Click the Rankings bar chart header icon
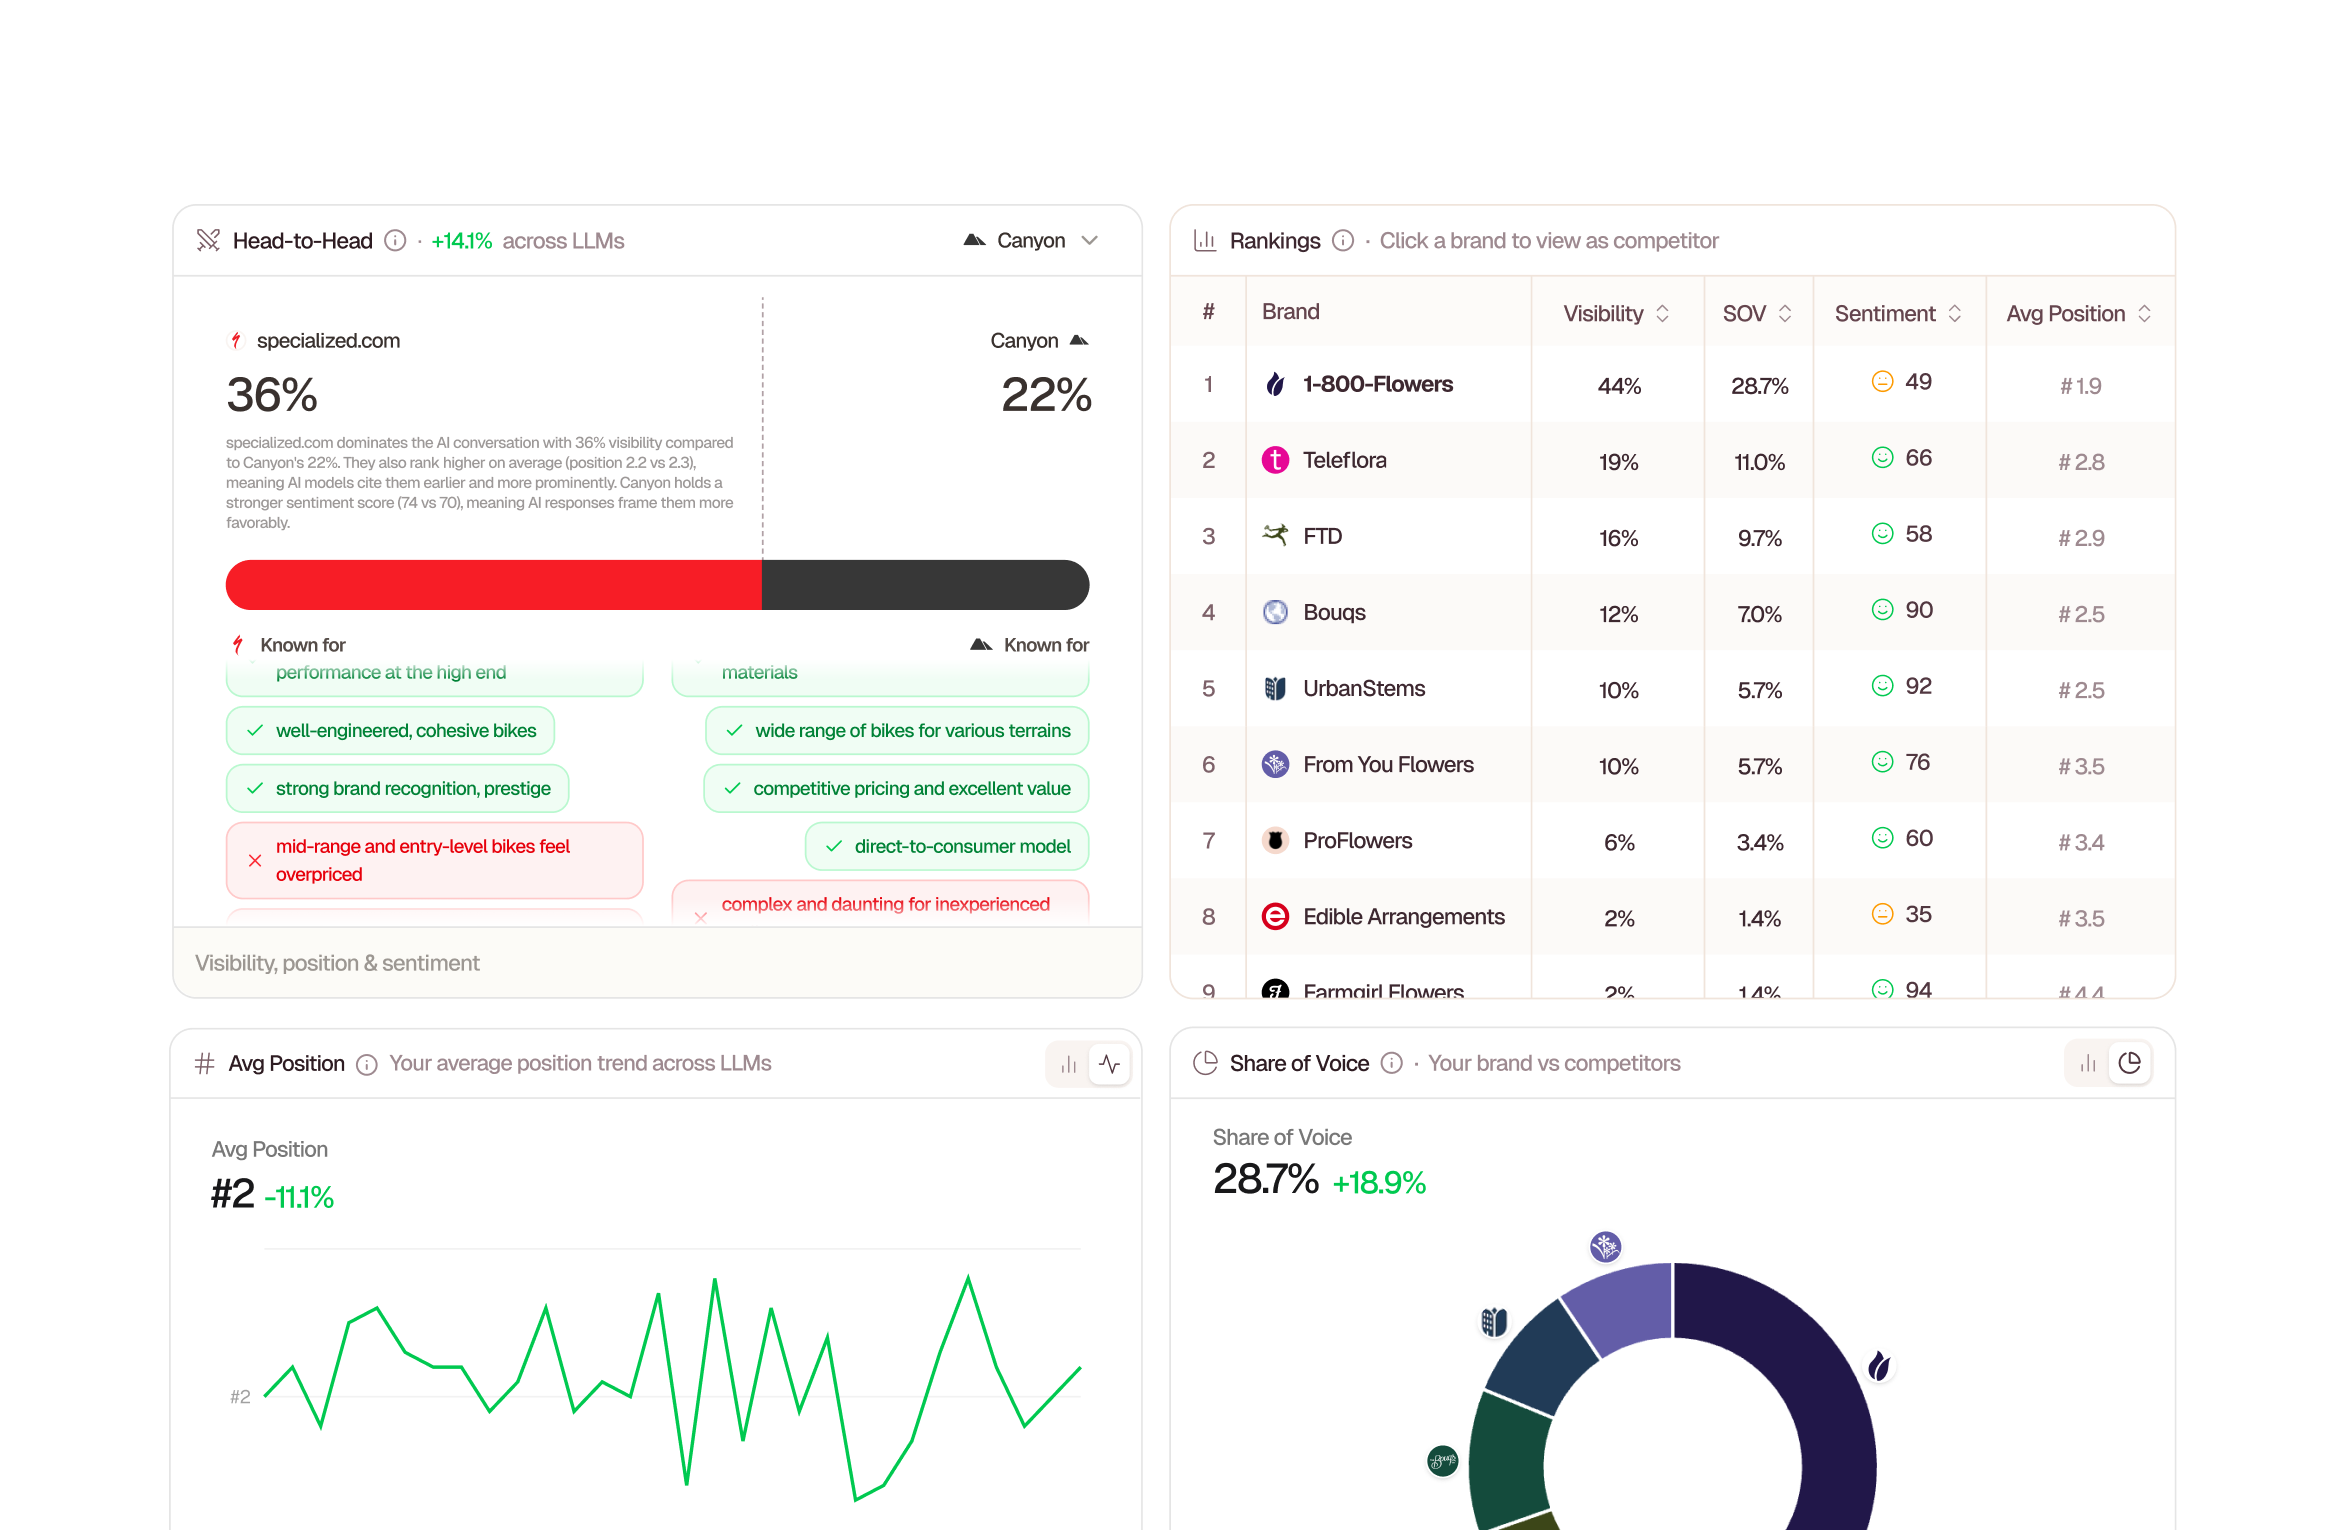The height and width of the screenshot is (1530, 2345). [1205, 240]
